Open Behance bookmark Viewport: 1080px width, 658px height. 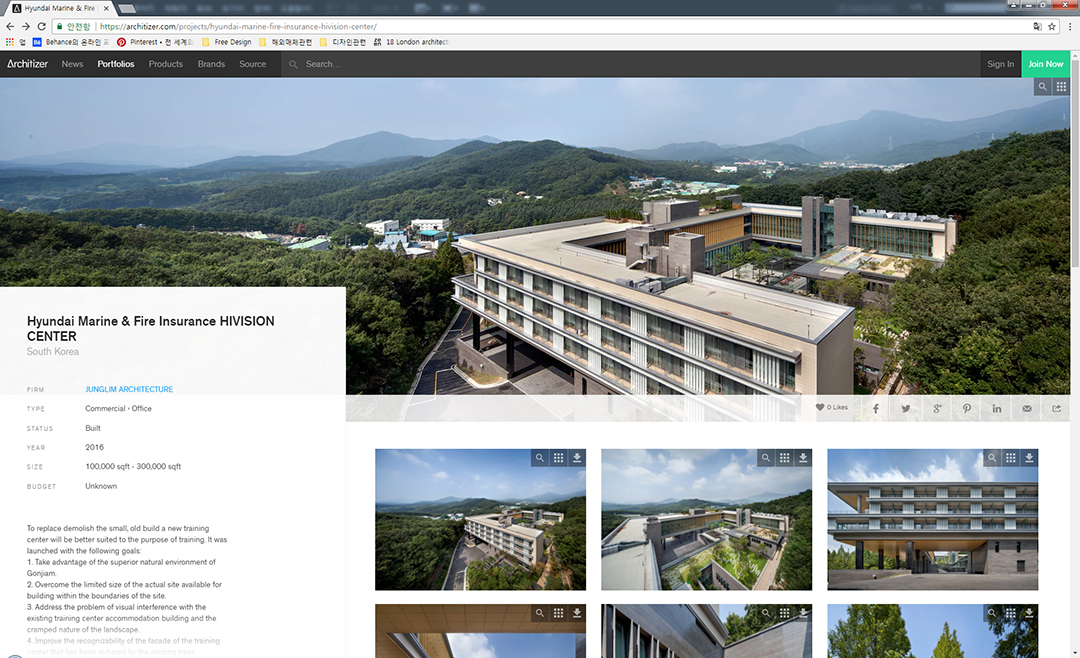(x=72, y=42)
